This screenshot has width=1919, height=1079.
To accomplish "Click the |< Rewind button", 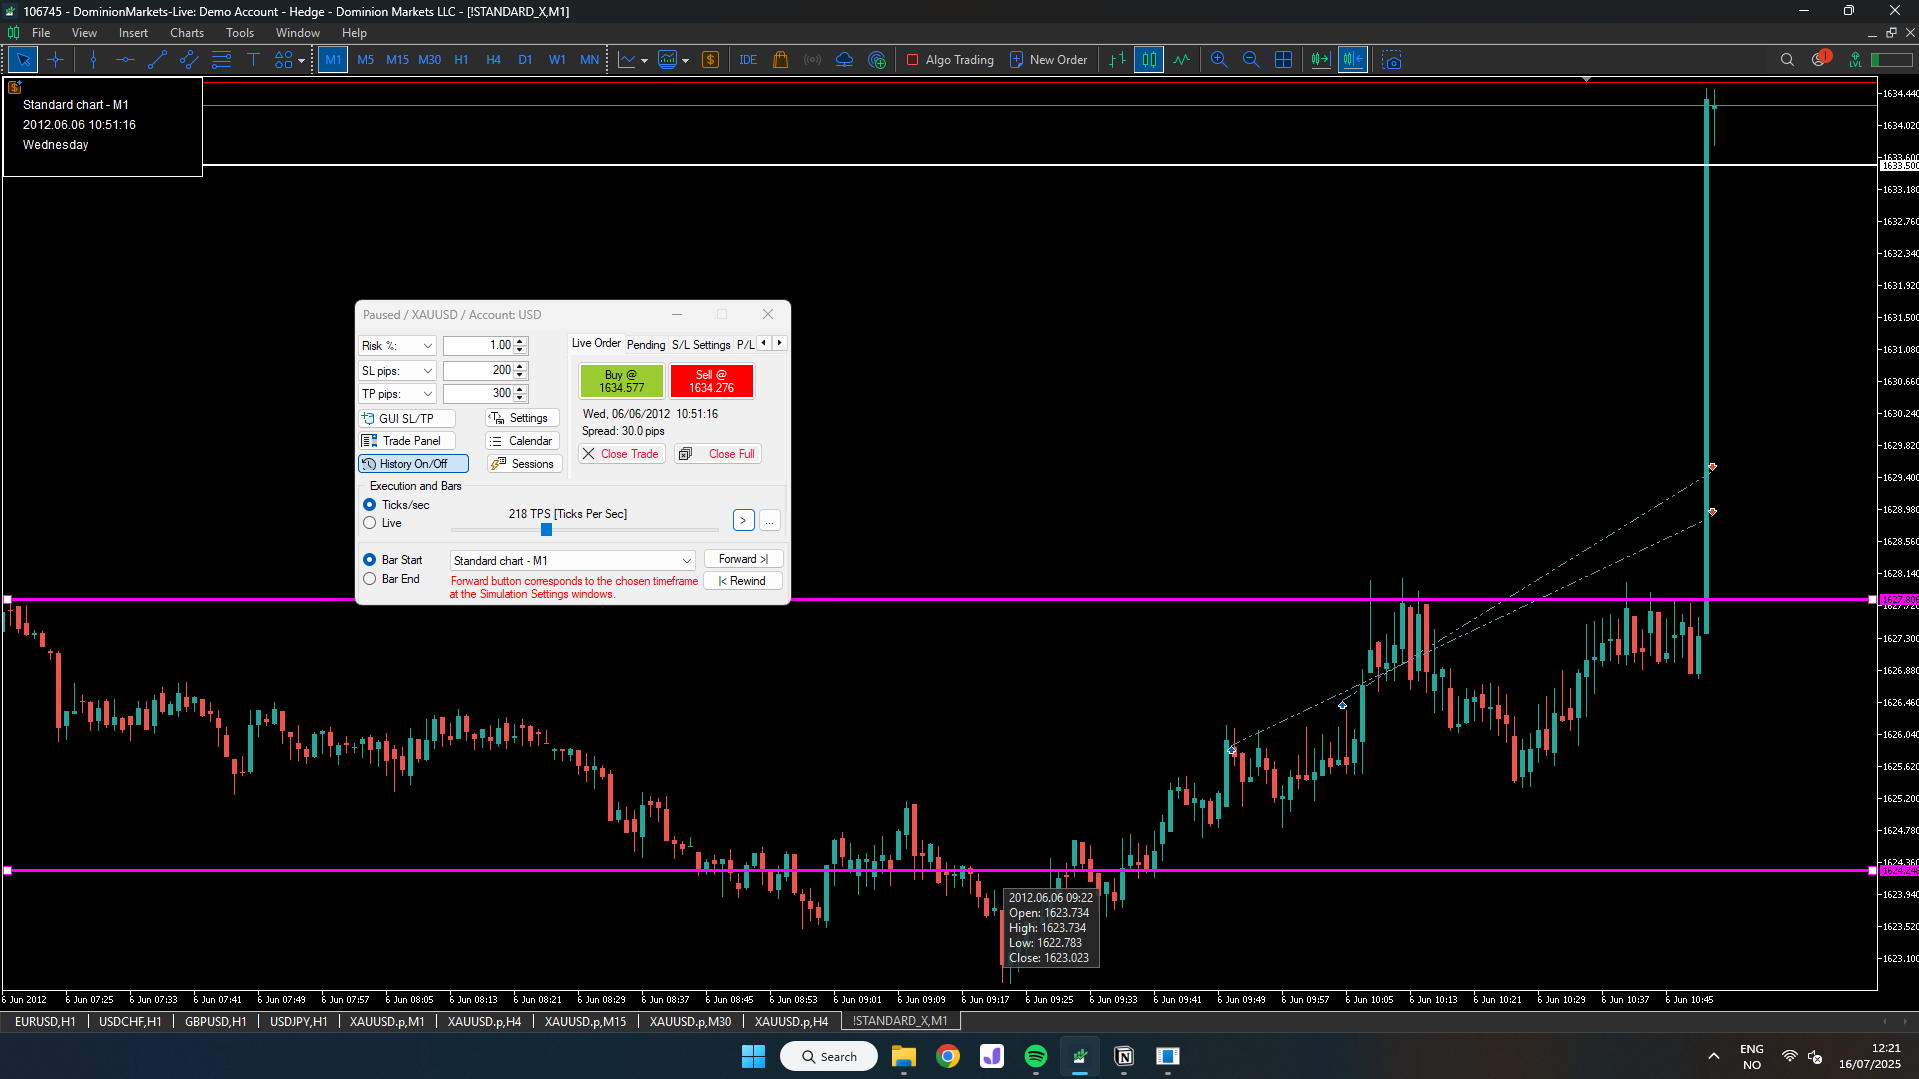I will [x=743, y=581].
